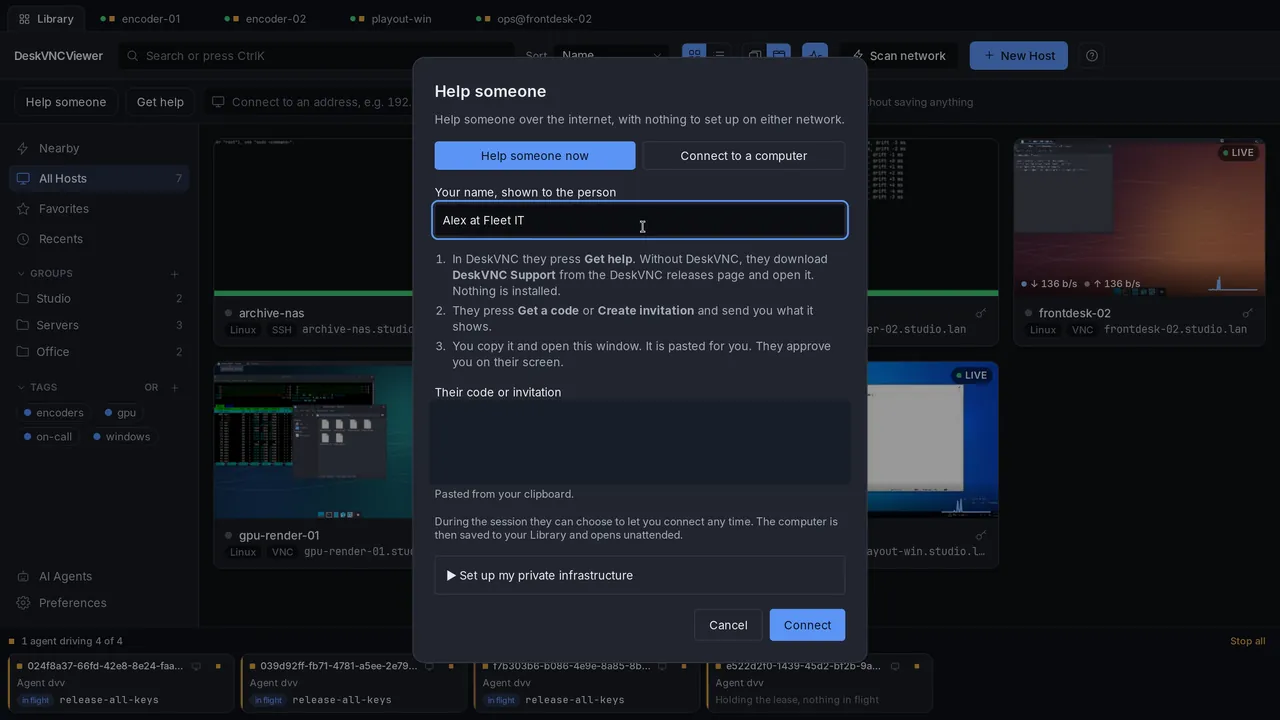Add a new tag with plus icon
This screenshot has height=720, width=1280.
(x=175, y=388)
